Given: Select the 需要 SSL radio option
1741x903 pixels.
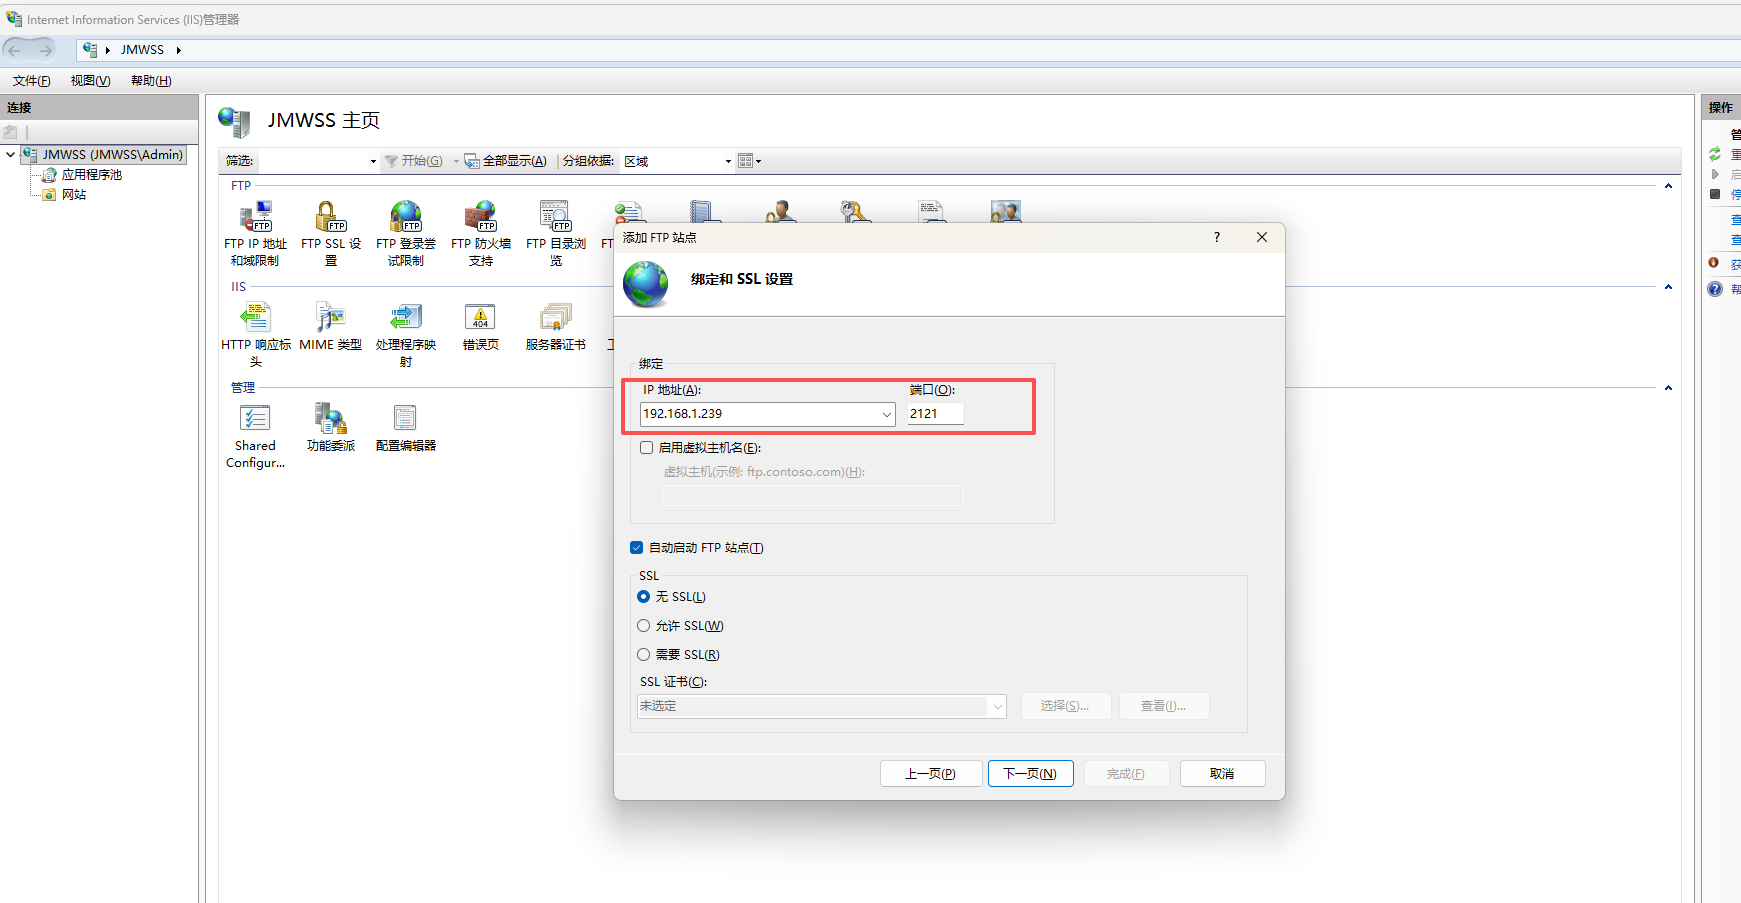Looking at the screenshot, I should [644, 655].
